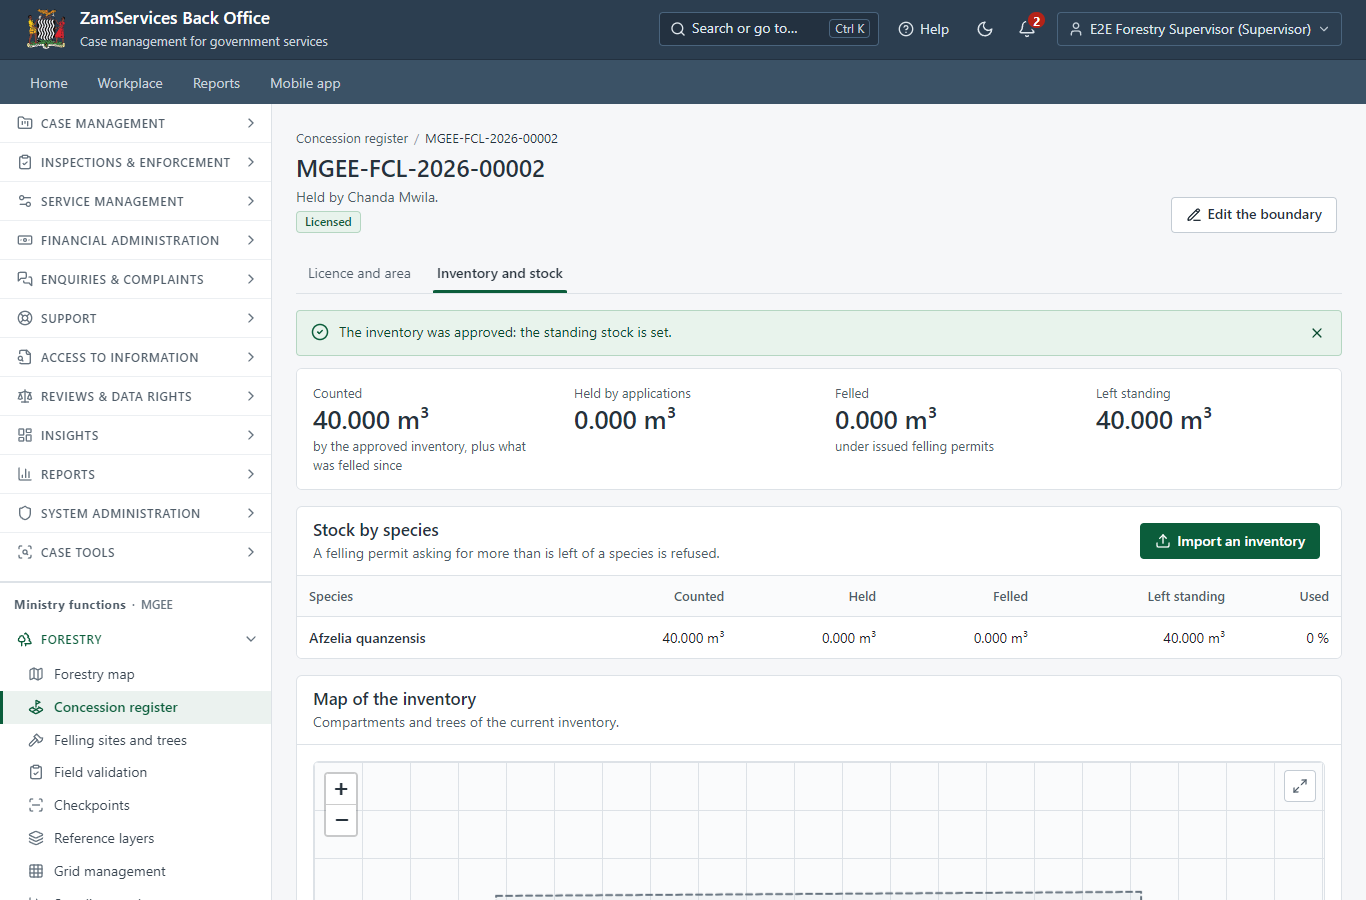Click the Grid management grid icon
This screenshot has height=900, width=1366.
tap(36, 871)
